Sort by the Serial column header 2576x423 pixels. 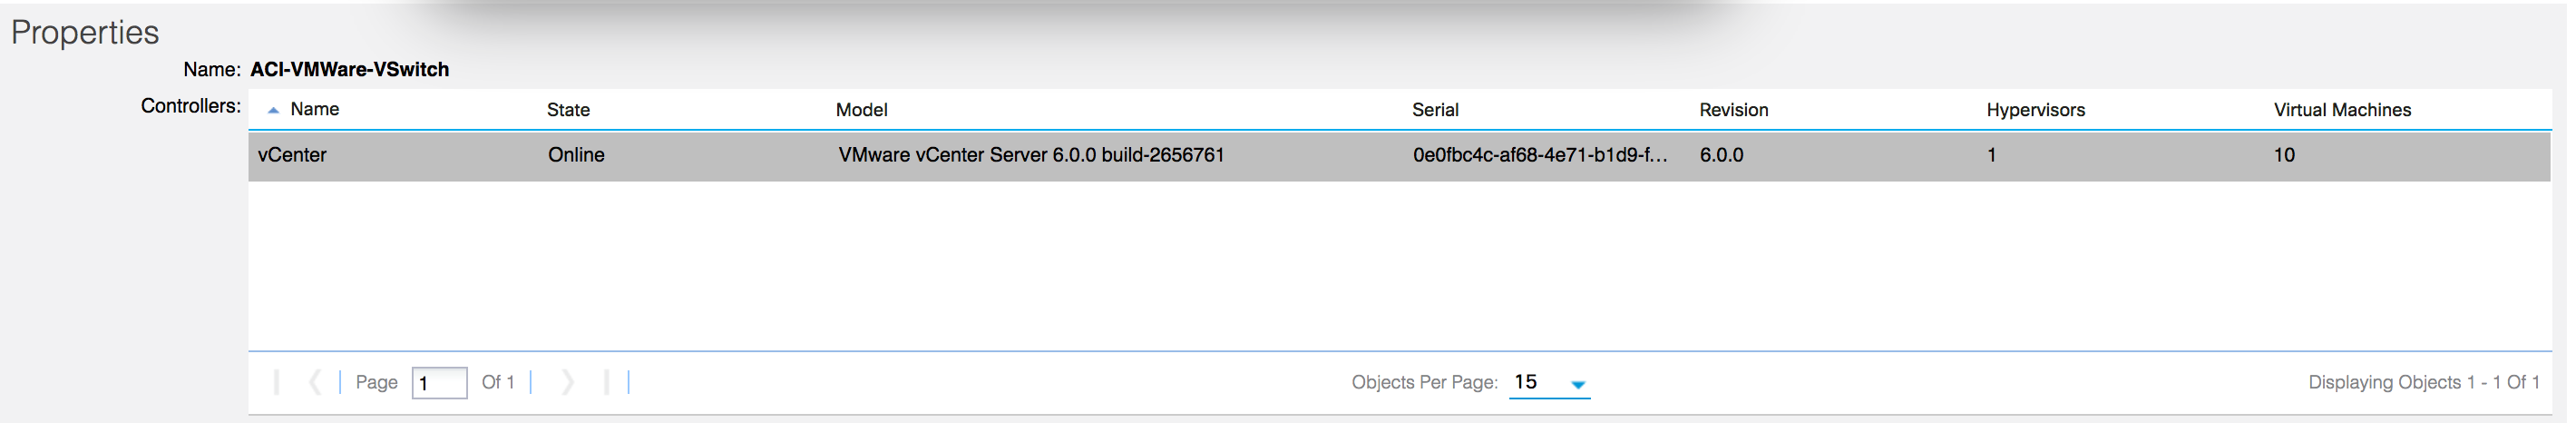click(x=1435, y=110)
